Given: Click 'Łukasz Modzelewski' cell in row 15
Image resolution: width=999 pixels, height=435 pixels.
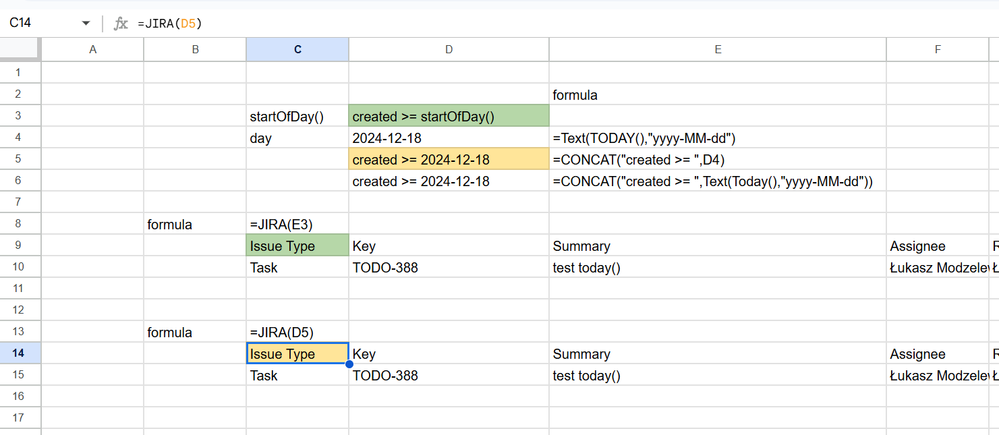Looking at the screenshot, I should pyautogui.click(x=938, y=375).
